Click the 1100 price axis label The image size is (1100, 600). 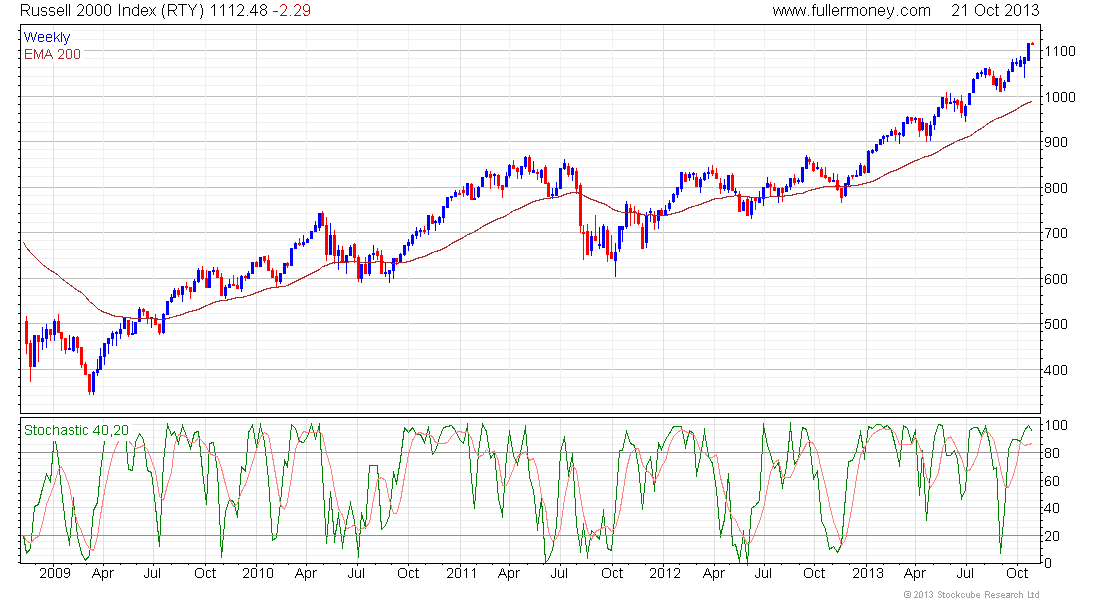pyautogui.click(x=1060, y=51)
